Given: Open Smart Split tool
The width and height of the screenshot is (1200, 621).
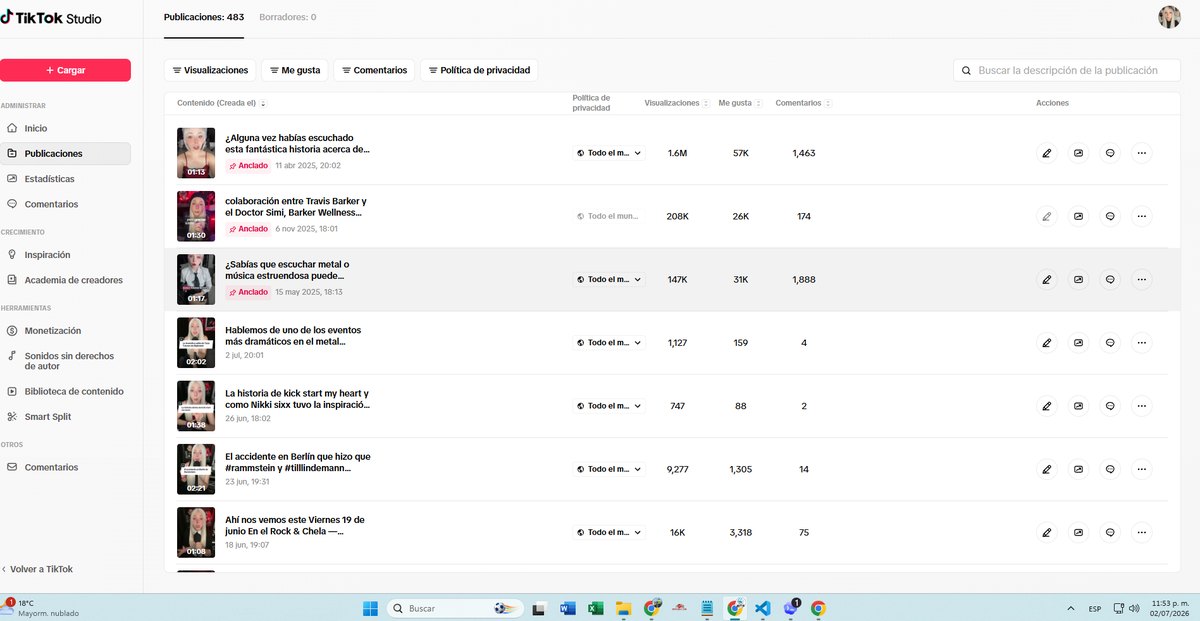Looking at the screenshot, I should tap(65, 417).
